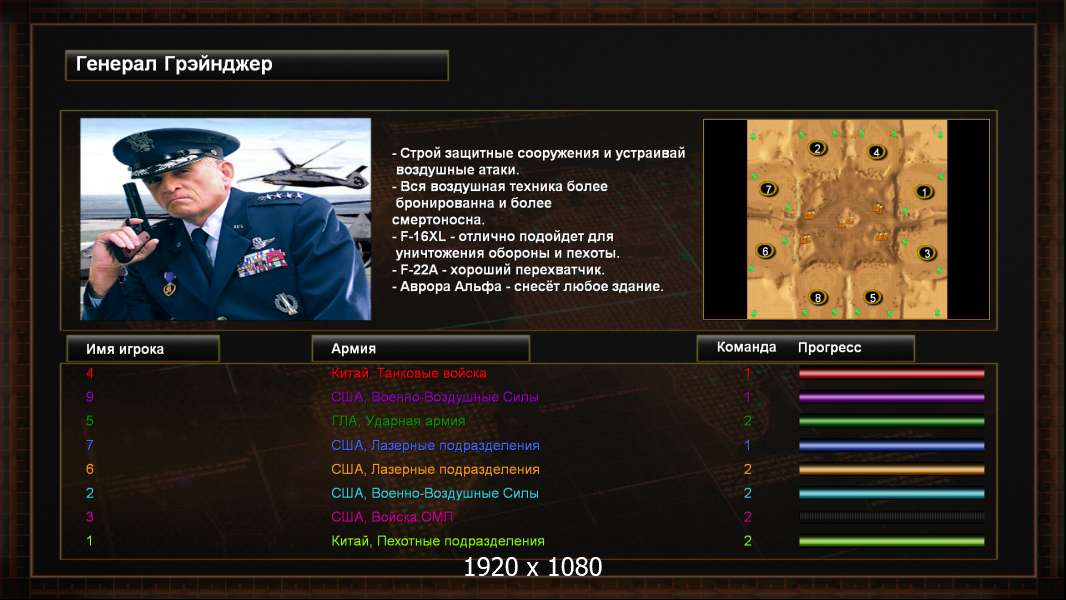Click purple 'США, Военно-Воздушные Силы' army
Image resolution: width=1066 pixels, height=600 pixels.
(x=434, y=397)
